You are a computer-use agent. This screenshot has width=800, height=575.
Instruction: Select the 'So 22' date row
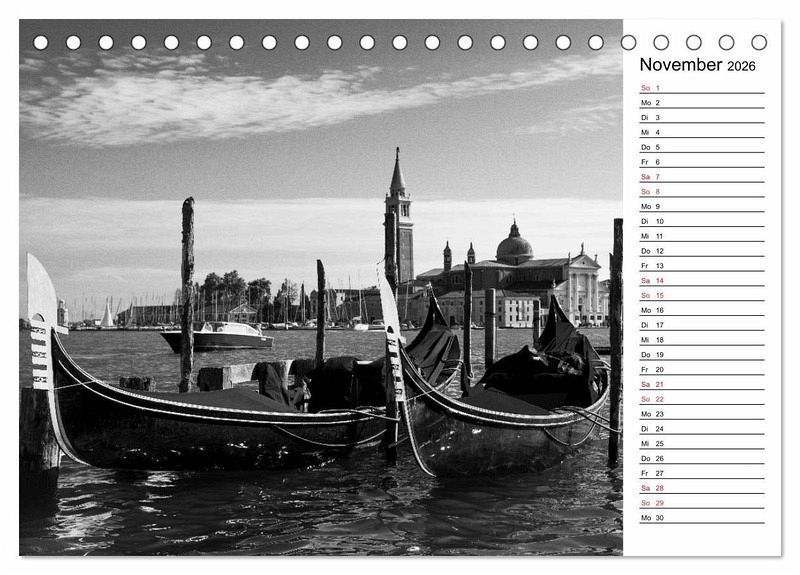pos(702,398)
